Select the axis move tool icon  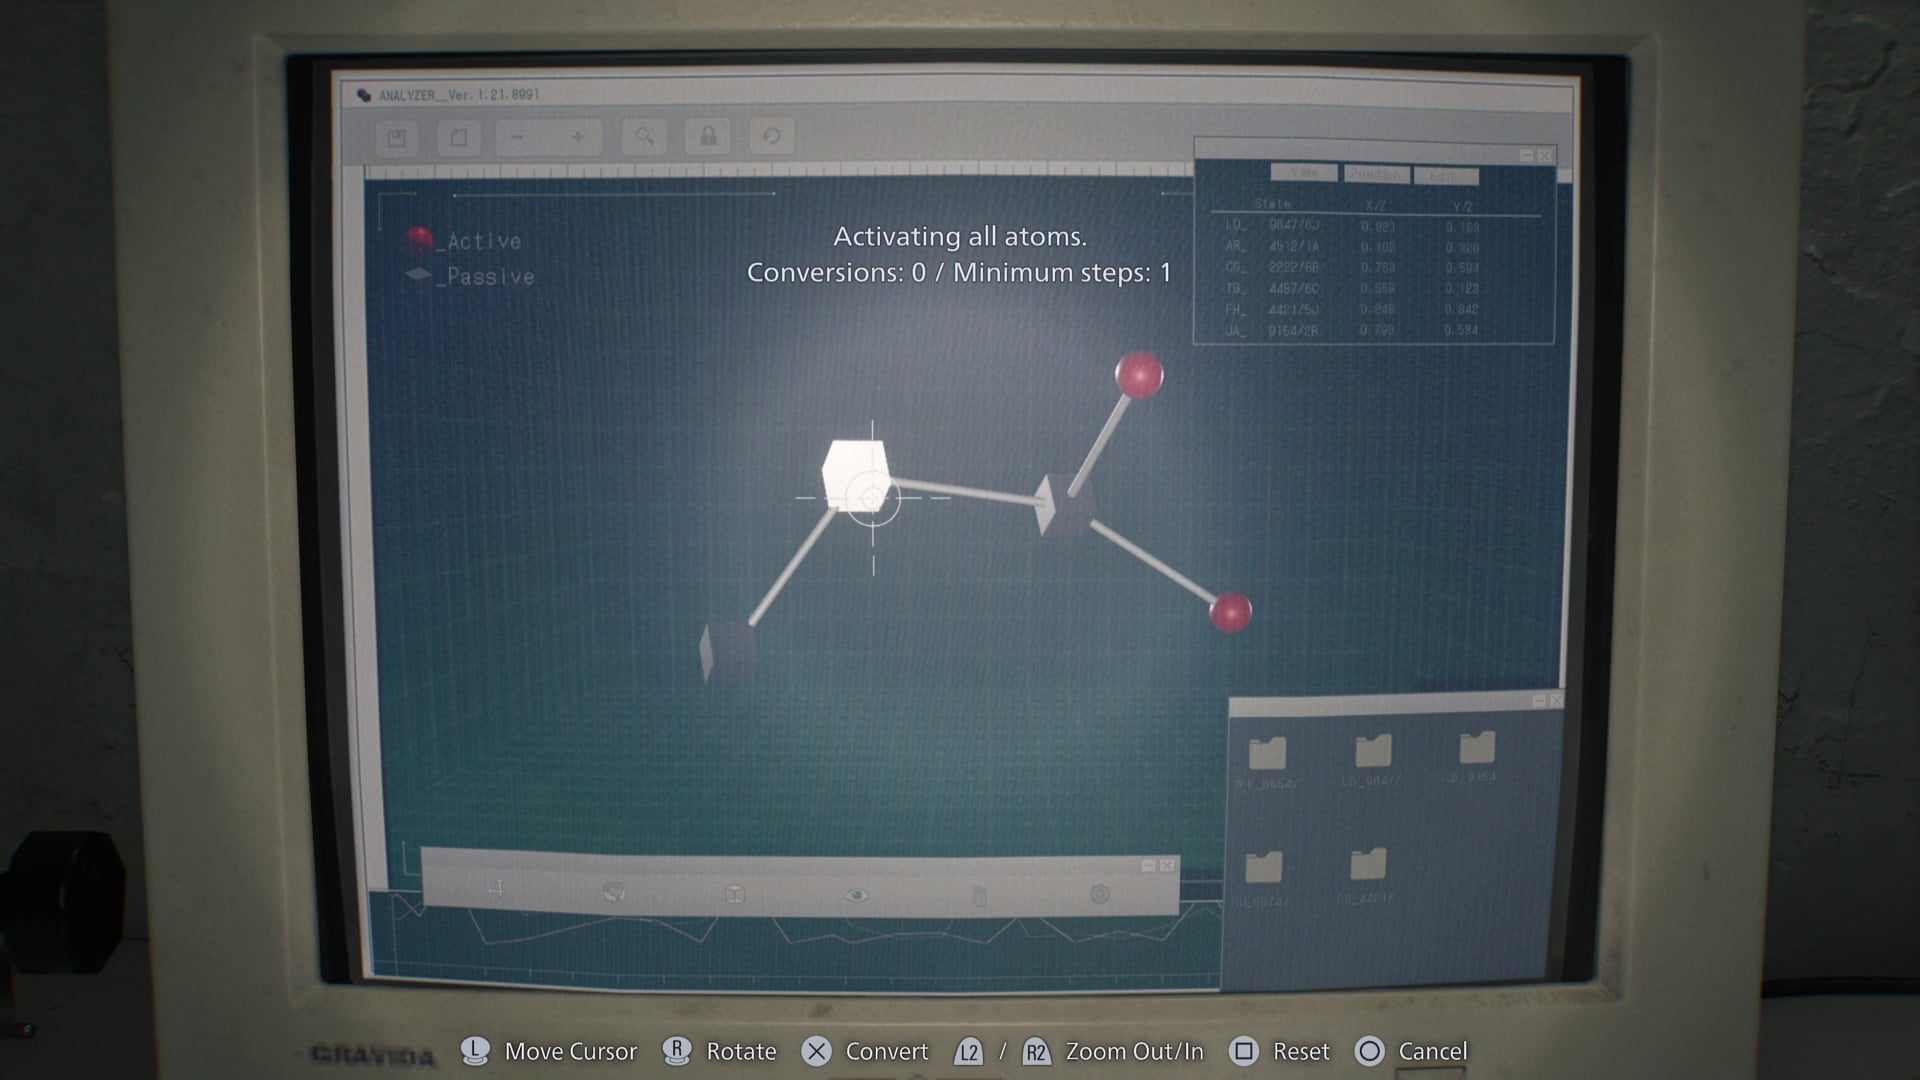pos(497,889)
